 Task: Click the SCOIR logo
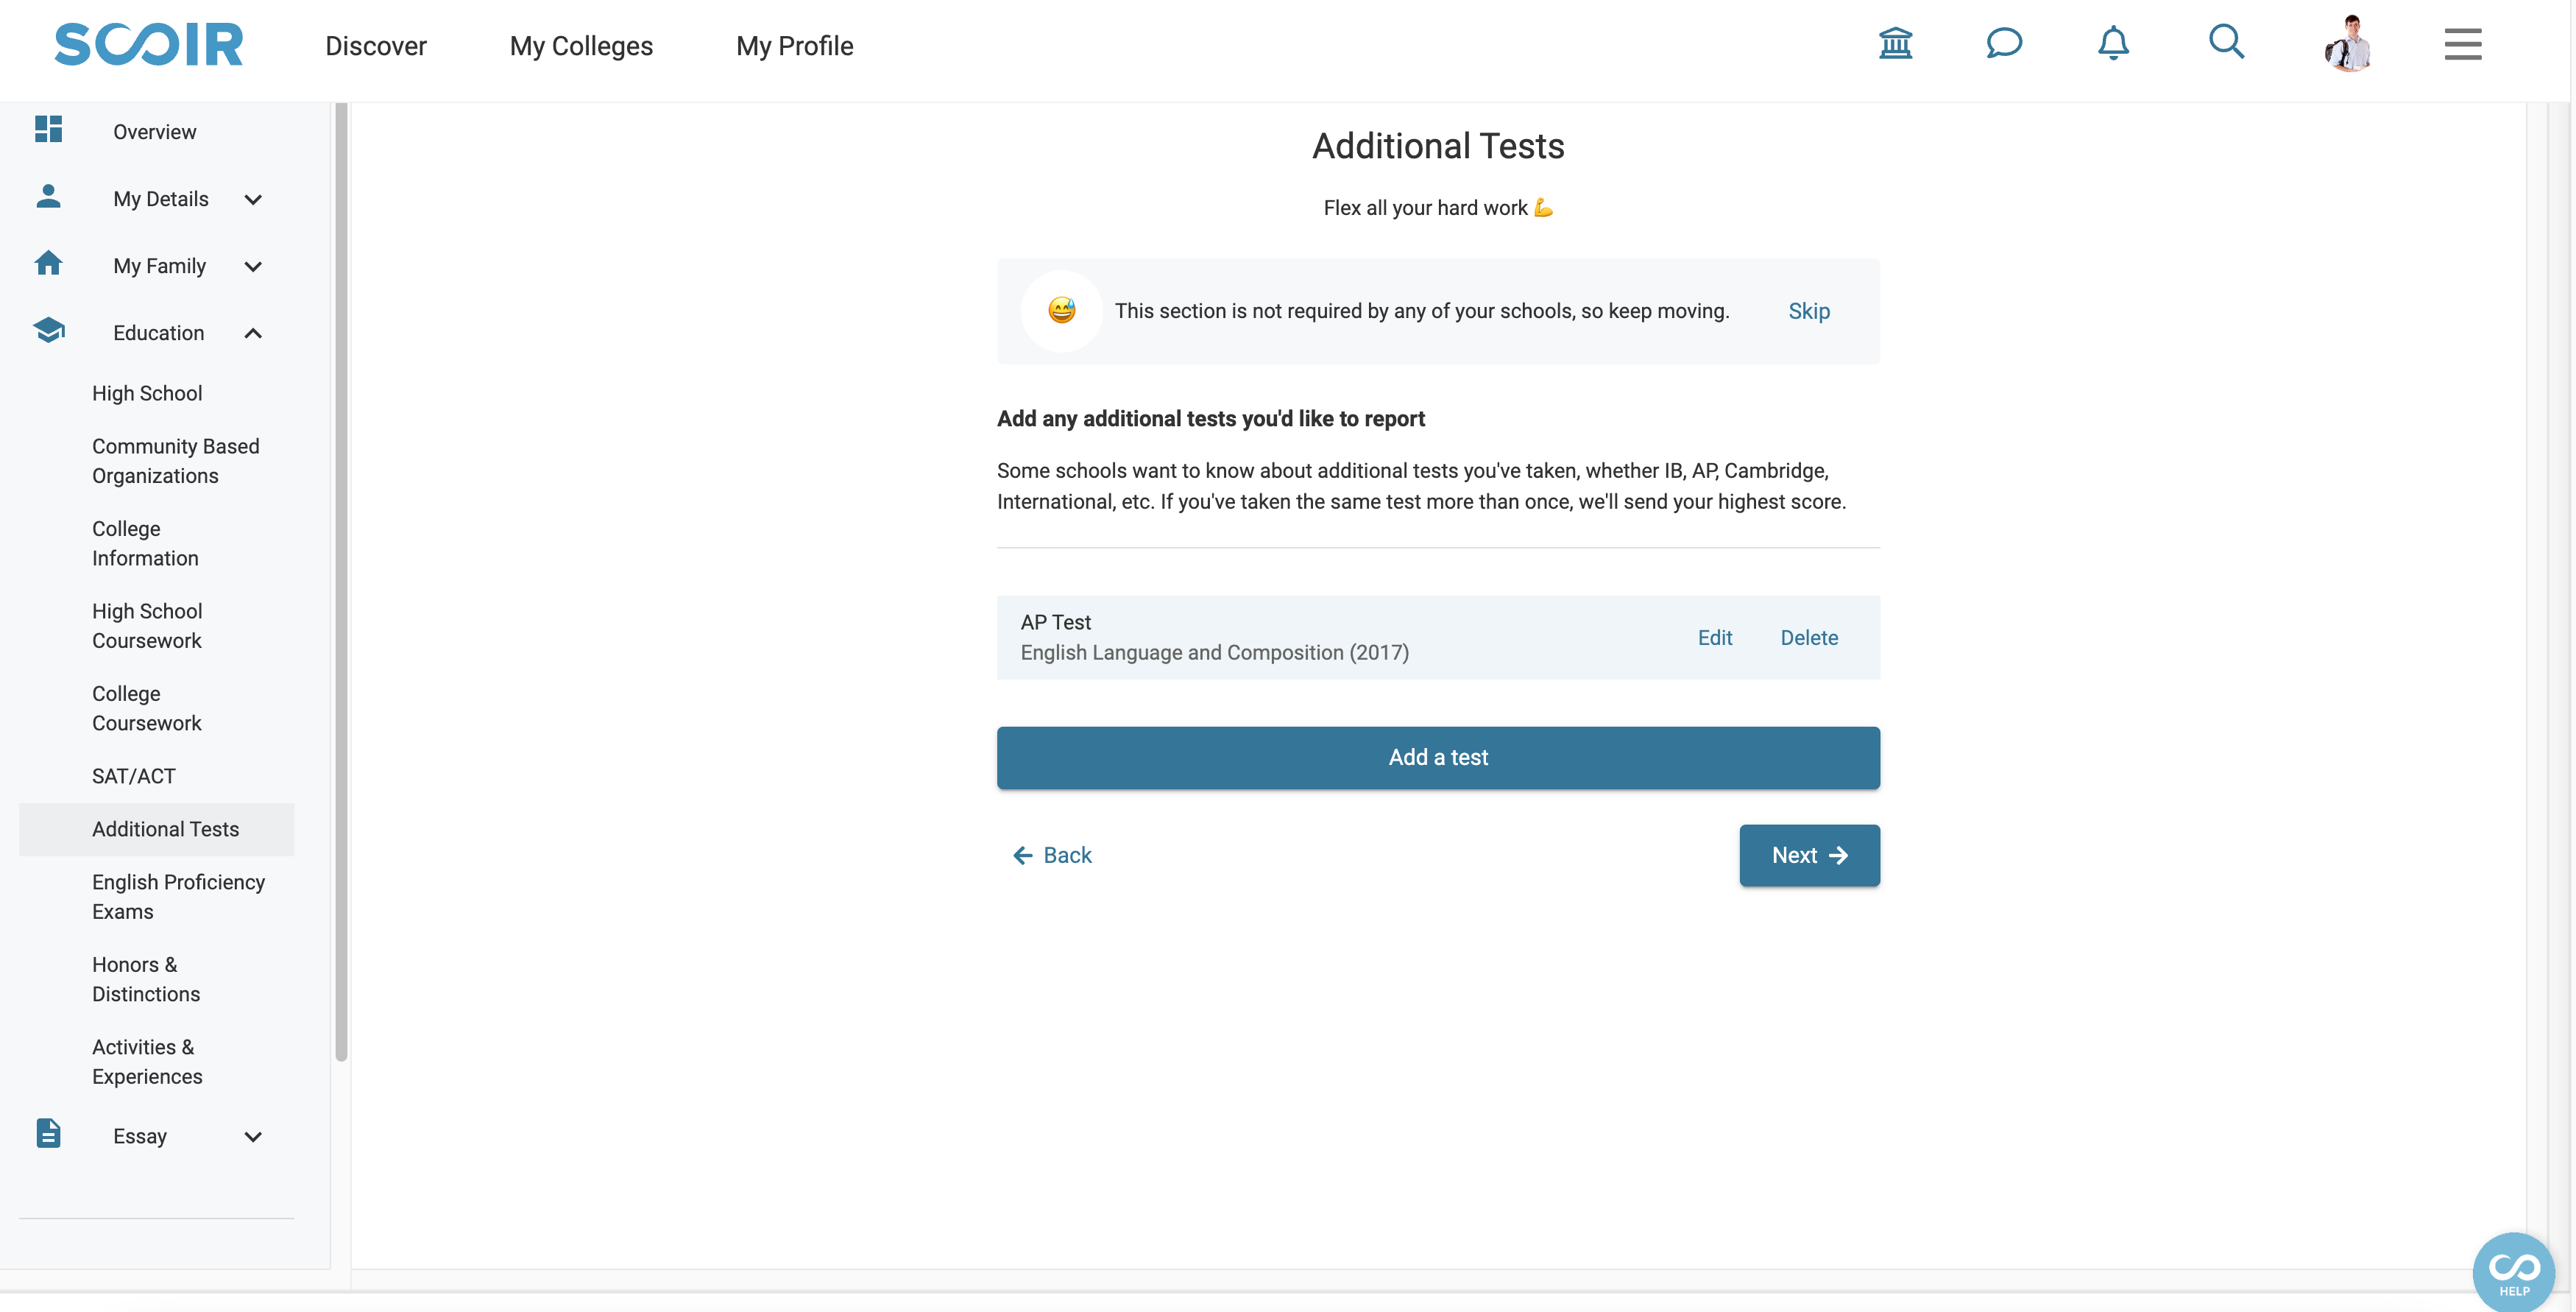click(x=148, y=44)
